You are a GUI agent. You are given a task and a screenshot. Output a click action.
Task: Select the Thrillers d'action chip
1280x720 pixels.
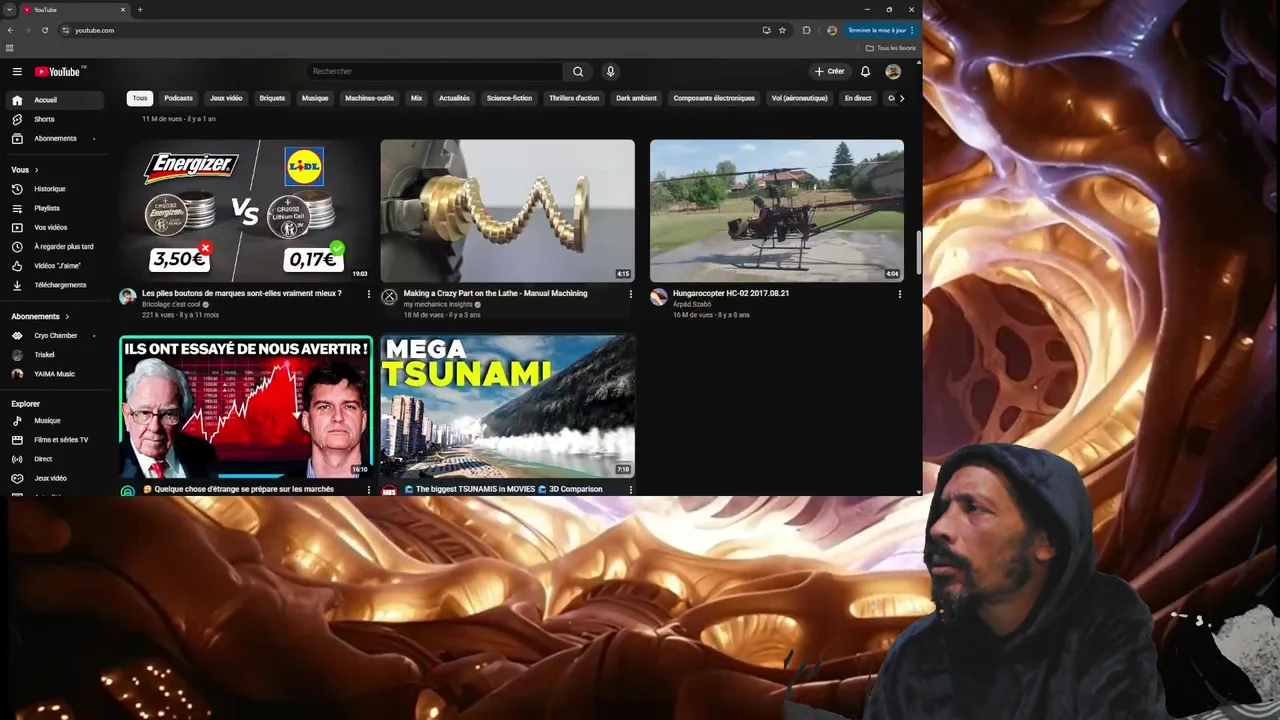point(574,98)
